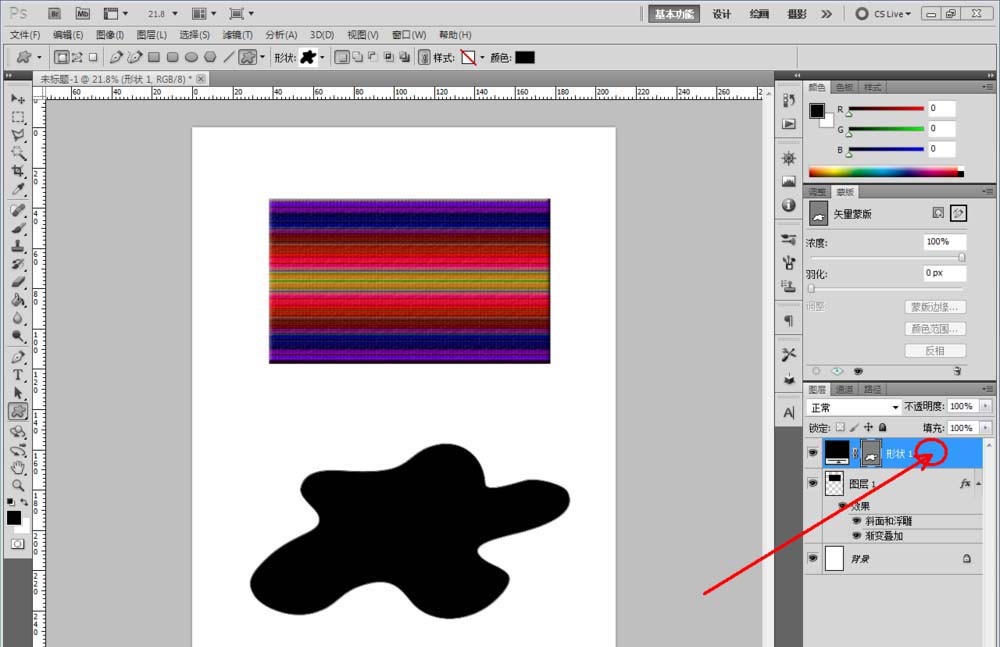Image resolution: width=1000 pixels, height=647 pixels.
Task: Open the 窗口(W) menu
Action: pyautogui.click(x=409, y=34)
